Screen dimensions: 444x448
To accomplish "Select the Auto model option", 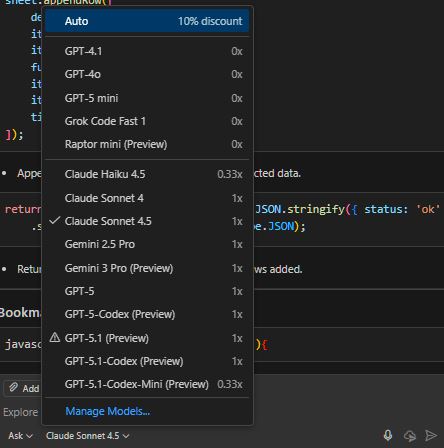I will [x=147, y=21].
